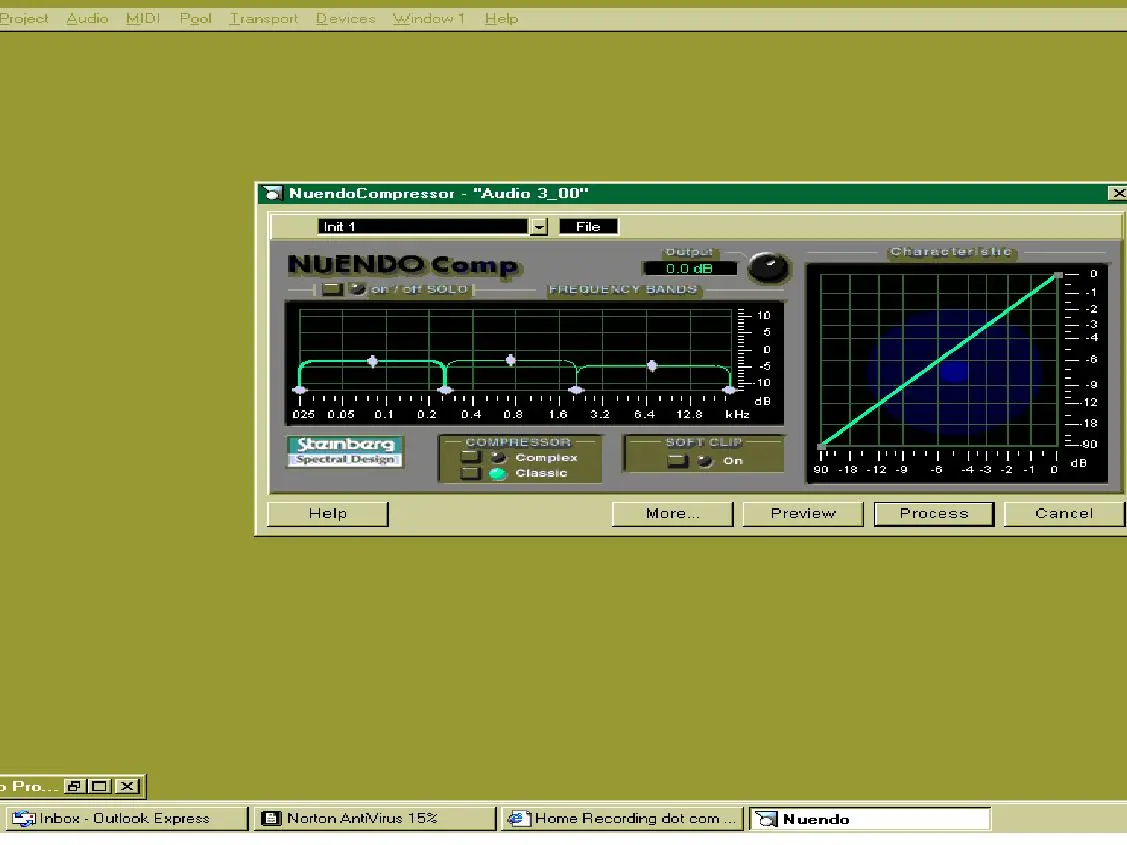Close the NuendoCompressor dialog
The width and height of the screenshot is (1127, 845).
[x=1118, y=193]
